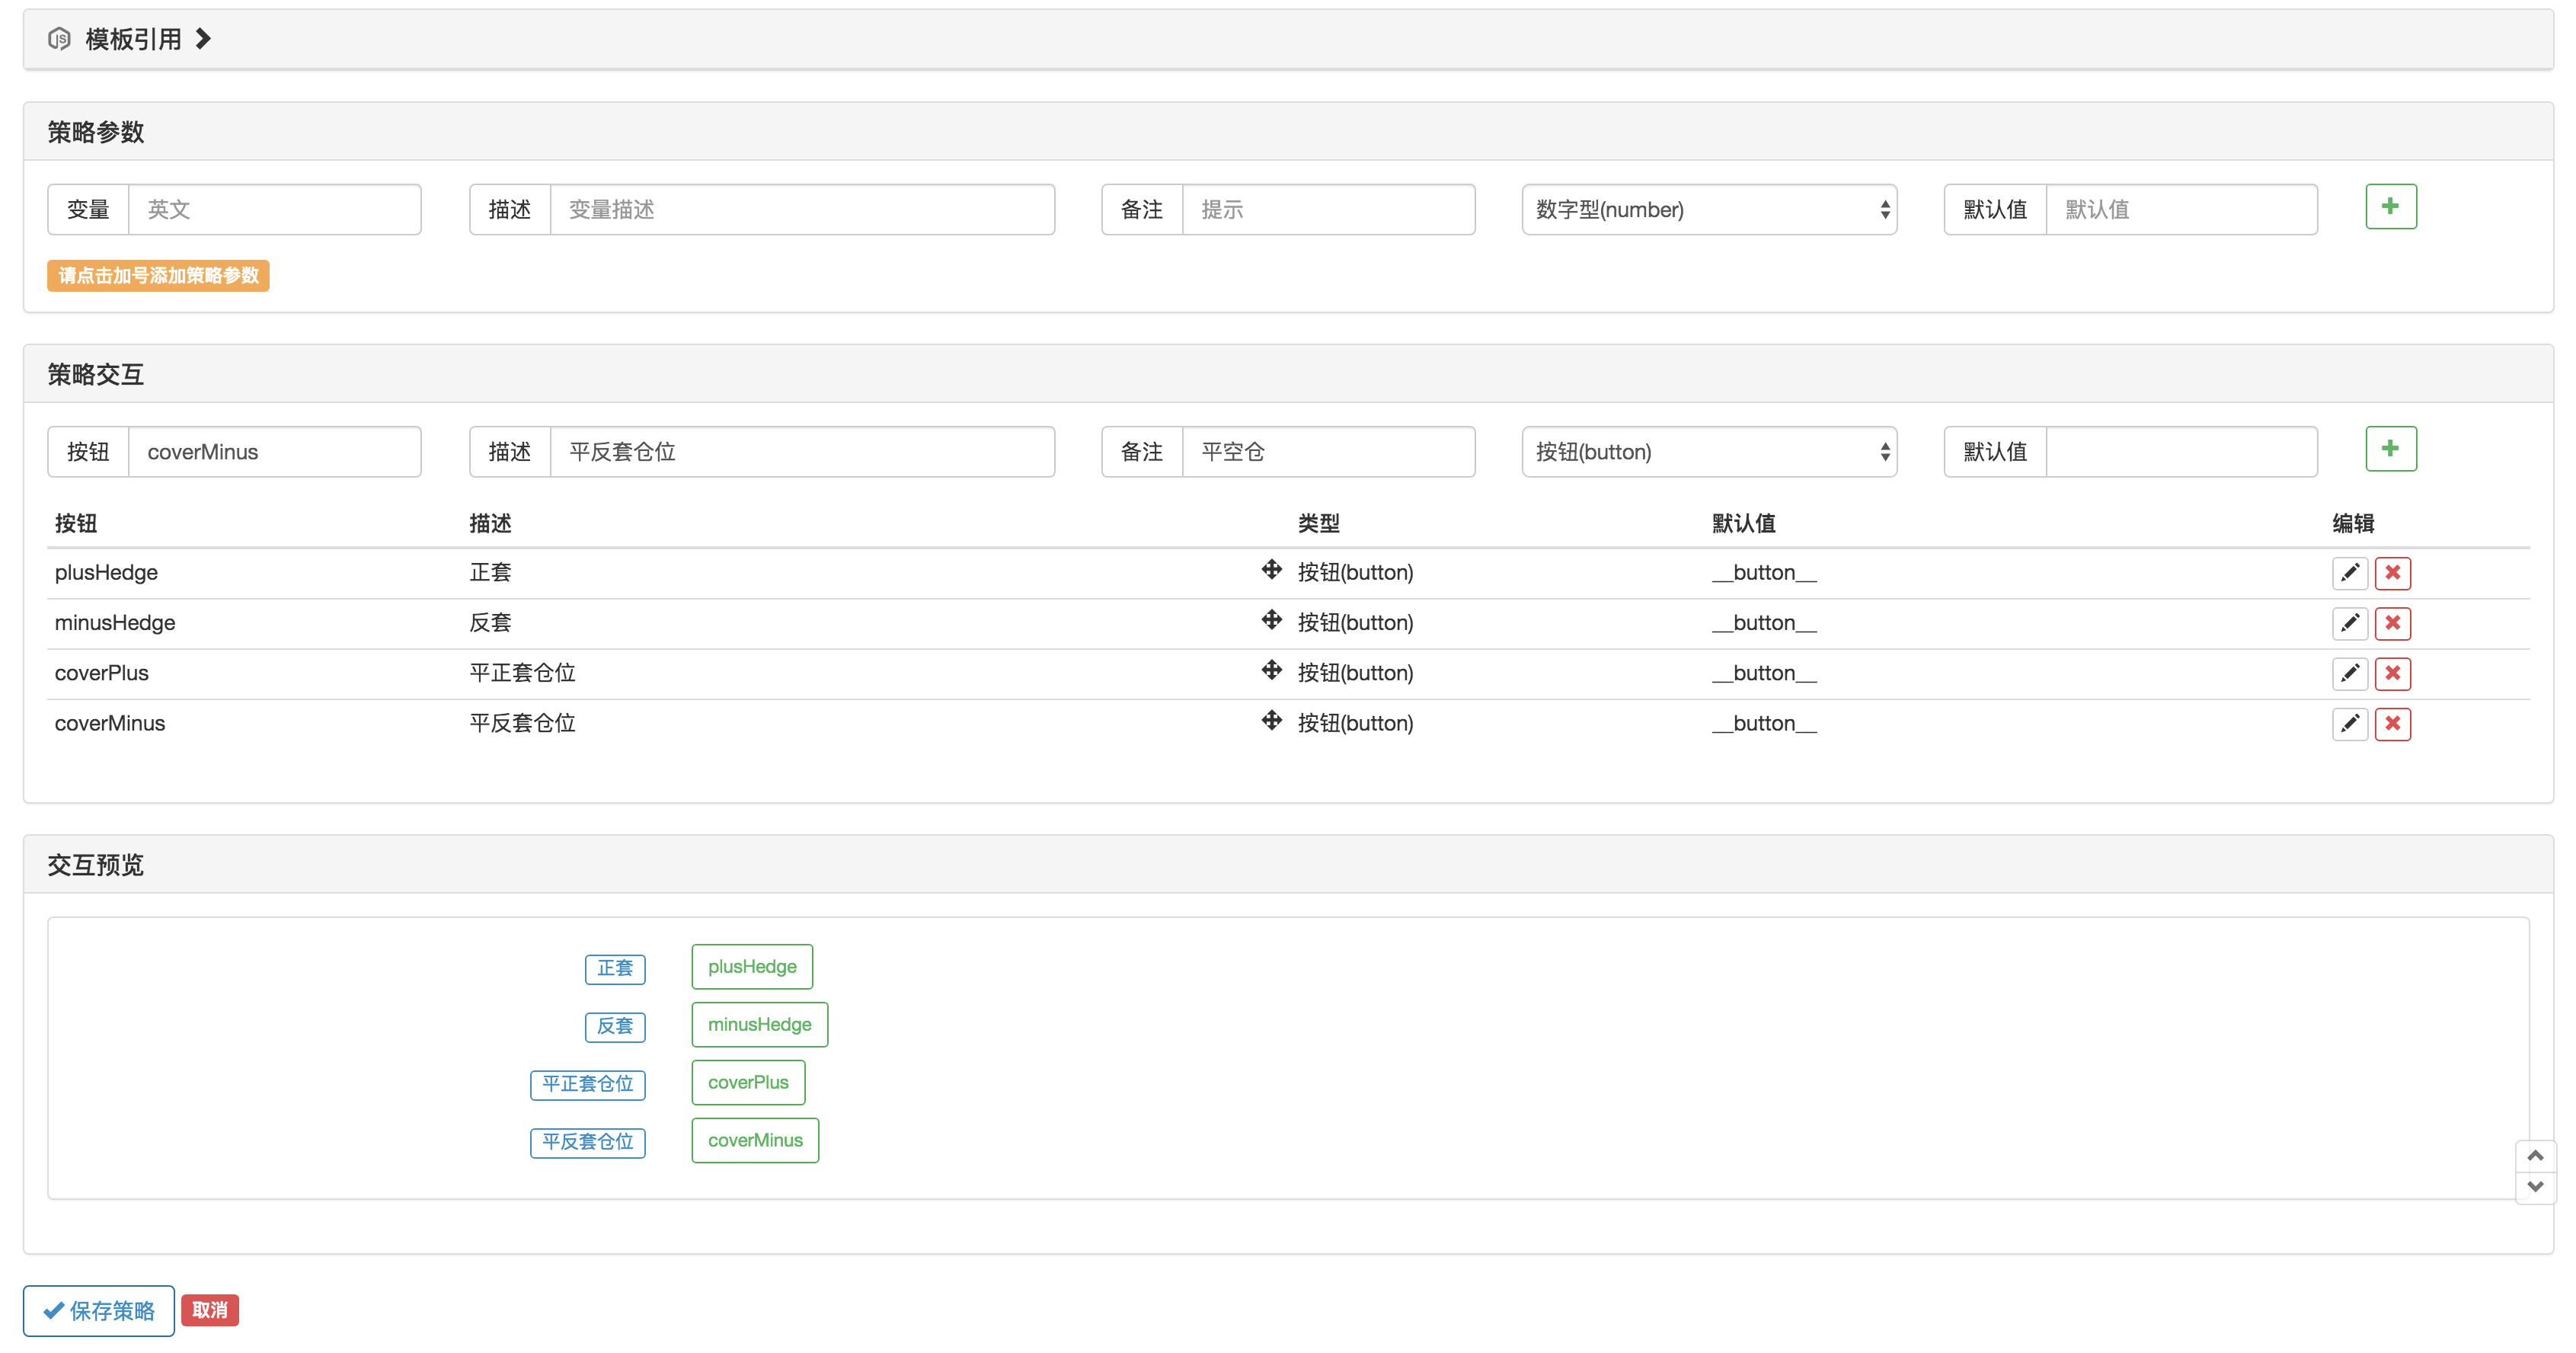Click the move handle icon for plusHedge
Image resolution: width=2576 pixels, height=1353 pixels.
coord(1271,570)
